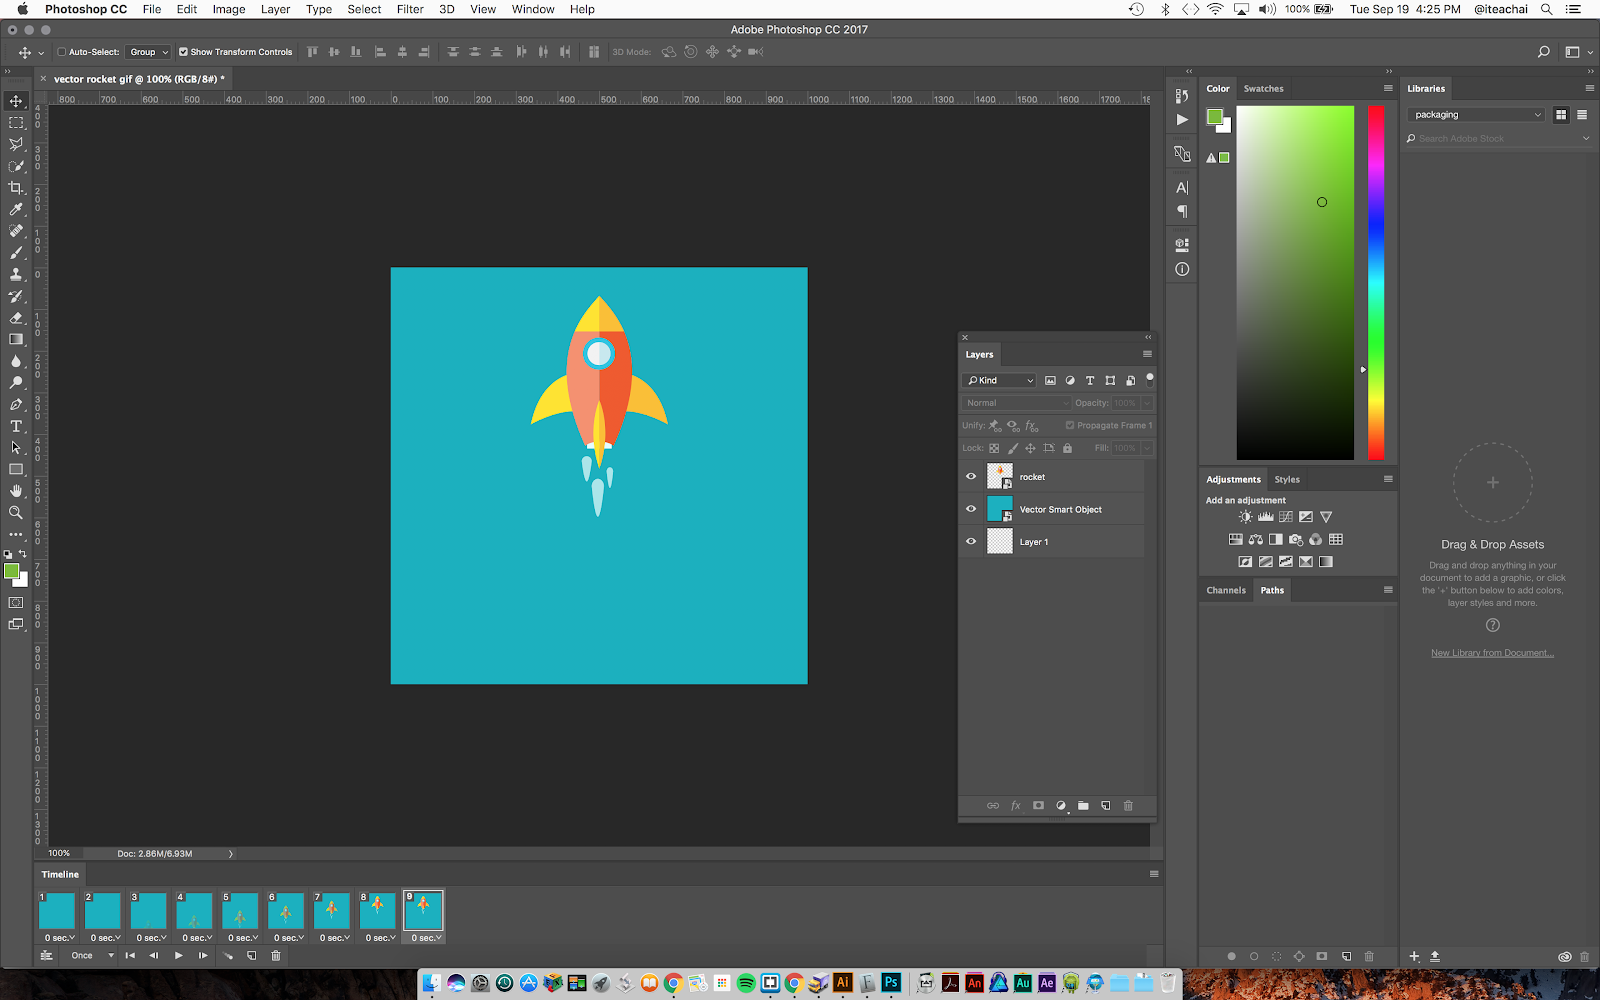
Task: Hide the rocket layer
Action: point(970,477)
